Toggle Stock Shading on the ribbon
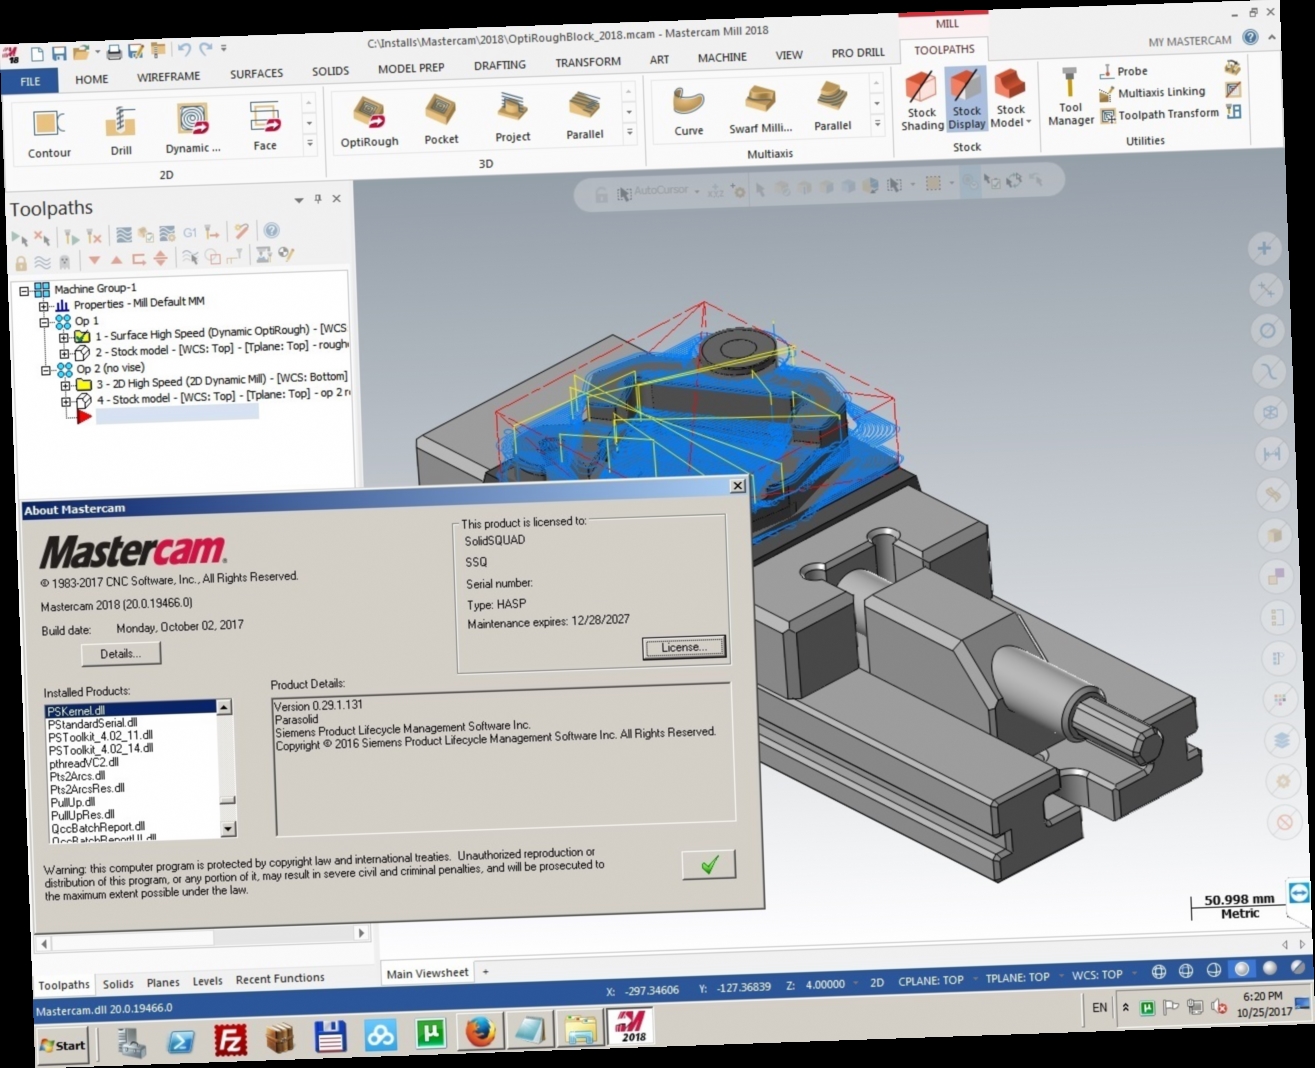 pos(921,101)
